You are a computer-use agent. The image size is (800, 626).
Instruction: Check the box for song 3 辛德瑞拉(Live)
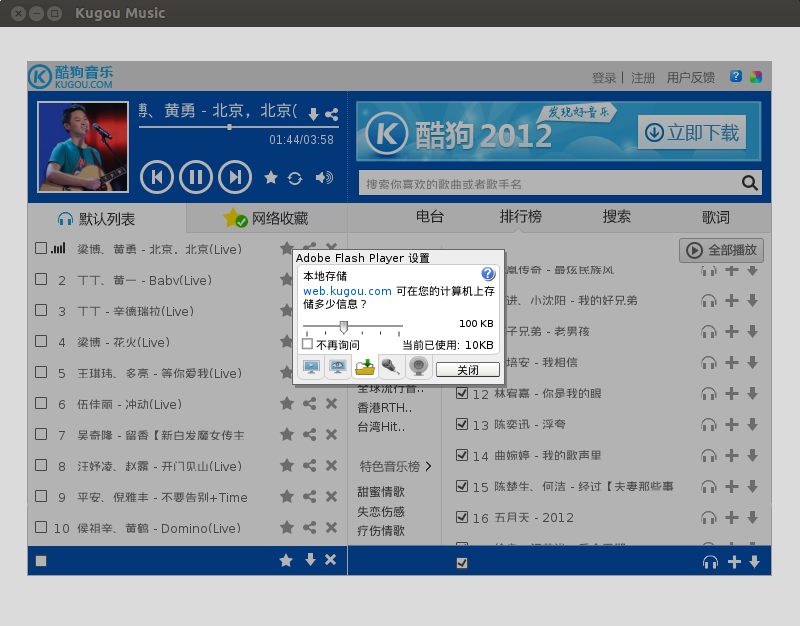coord(41,310)
